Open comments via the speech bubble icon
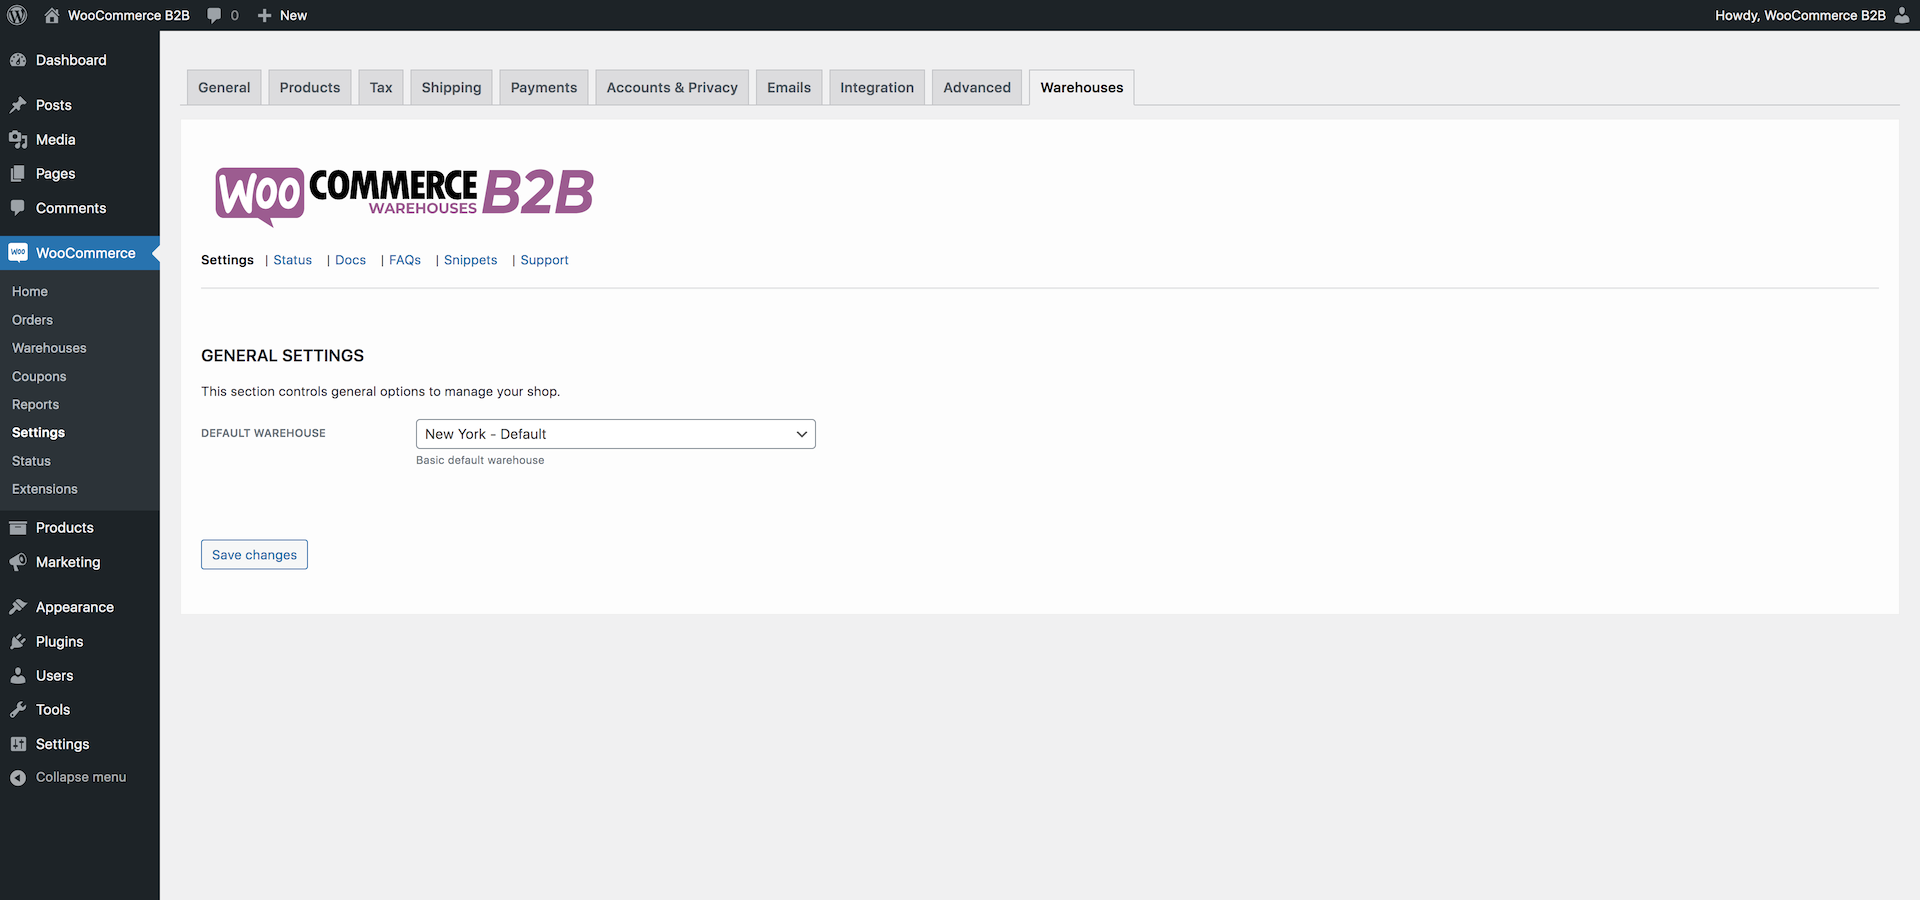This screenshot has width=1920, height=900. point(214,15)
